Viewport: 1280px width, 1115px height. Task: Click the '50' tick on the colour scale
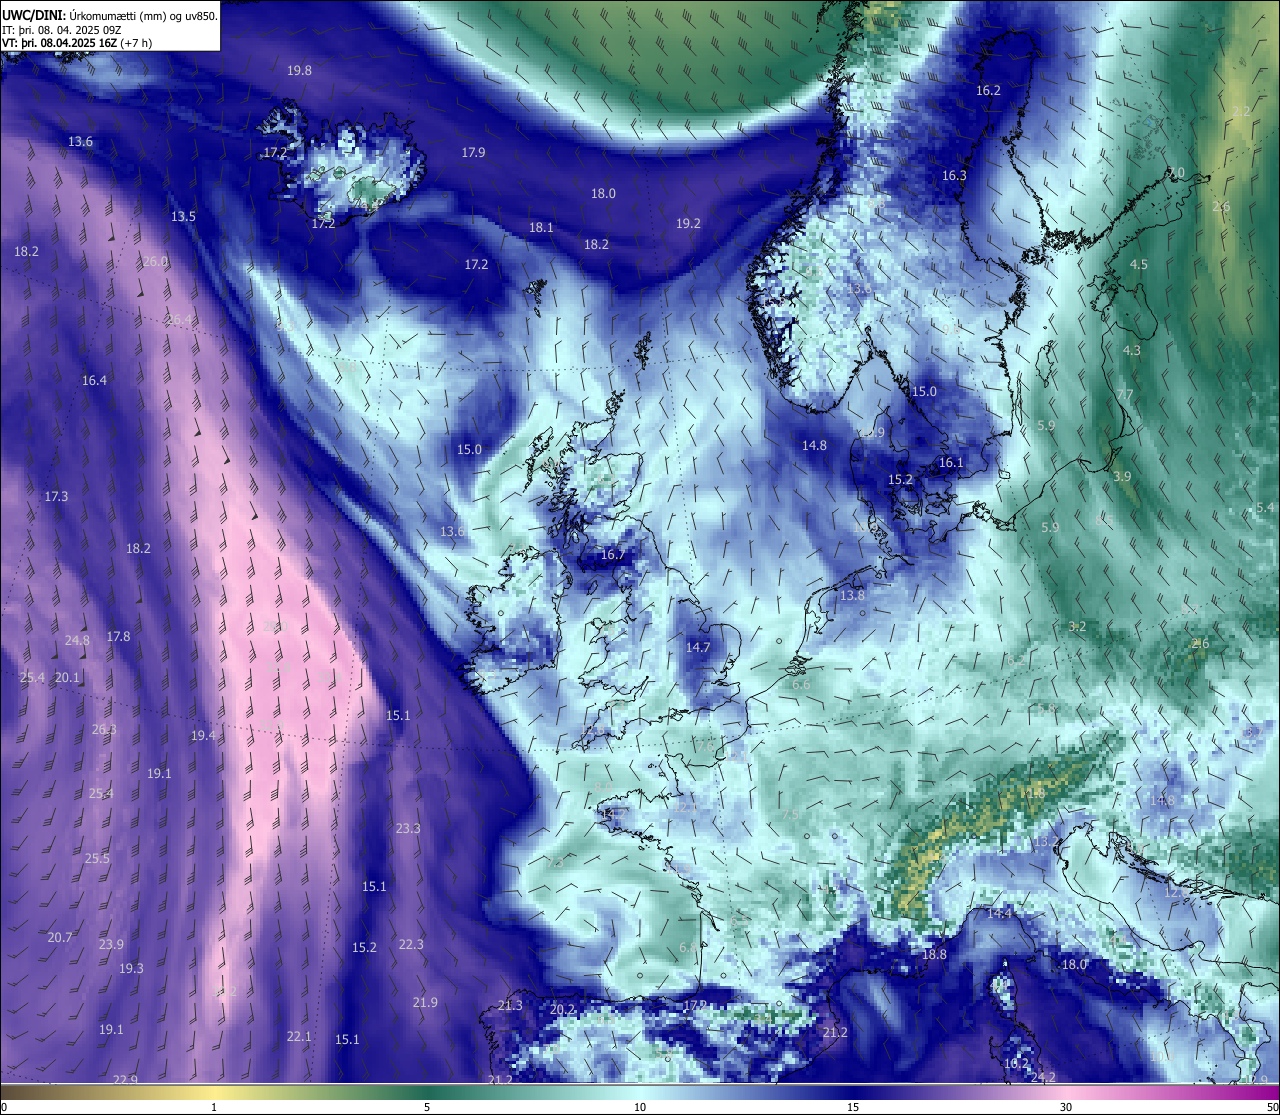(x=1272, y=1106)
